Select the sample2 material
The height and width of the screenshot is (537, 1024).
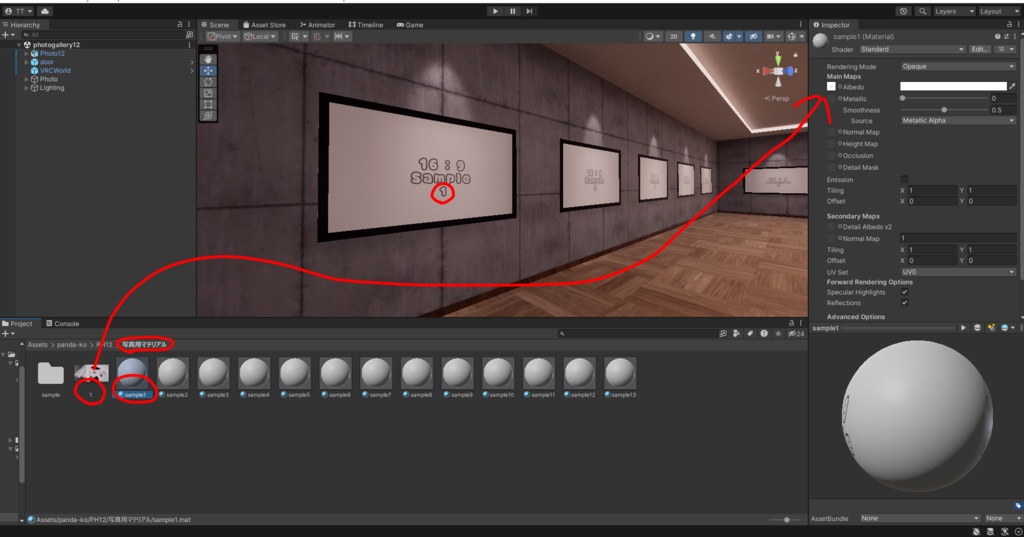tap(173, 378)
